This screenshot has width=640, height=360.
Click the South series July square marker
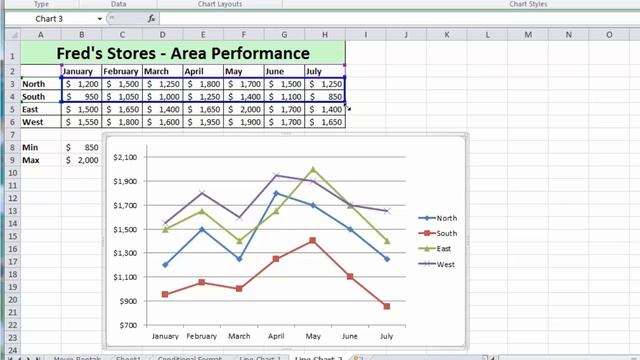pos(387,307)
